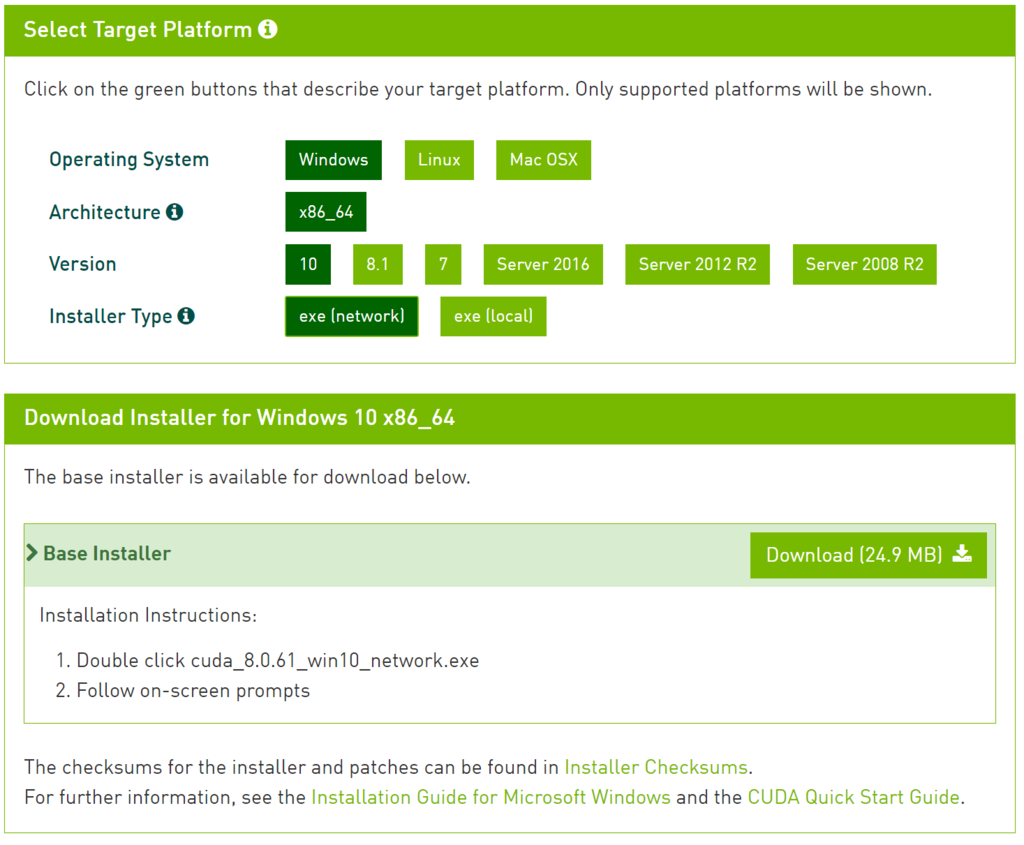The height and width of the screenshot is (845, 1024).
Task: Open Installation Guide for Microsoft Windows
Action: tap(491, 797)
